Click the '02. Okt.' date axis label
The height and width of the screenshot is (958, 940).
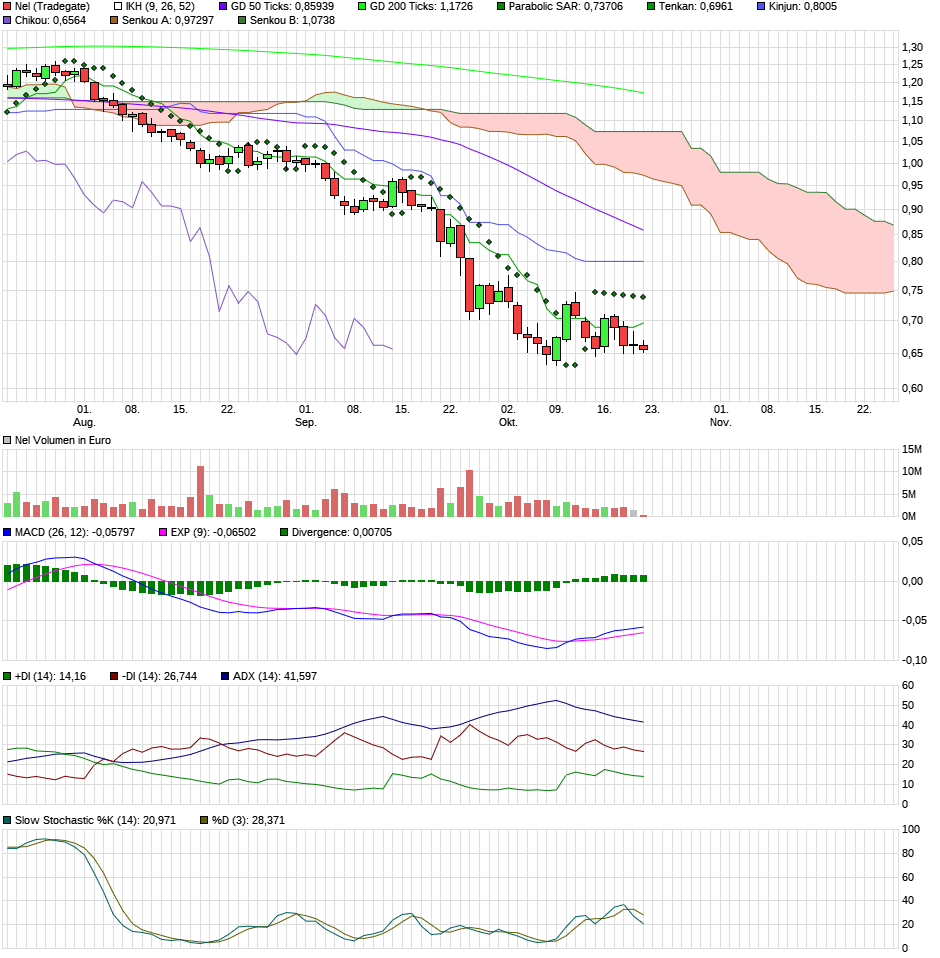point(508,416)
